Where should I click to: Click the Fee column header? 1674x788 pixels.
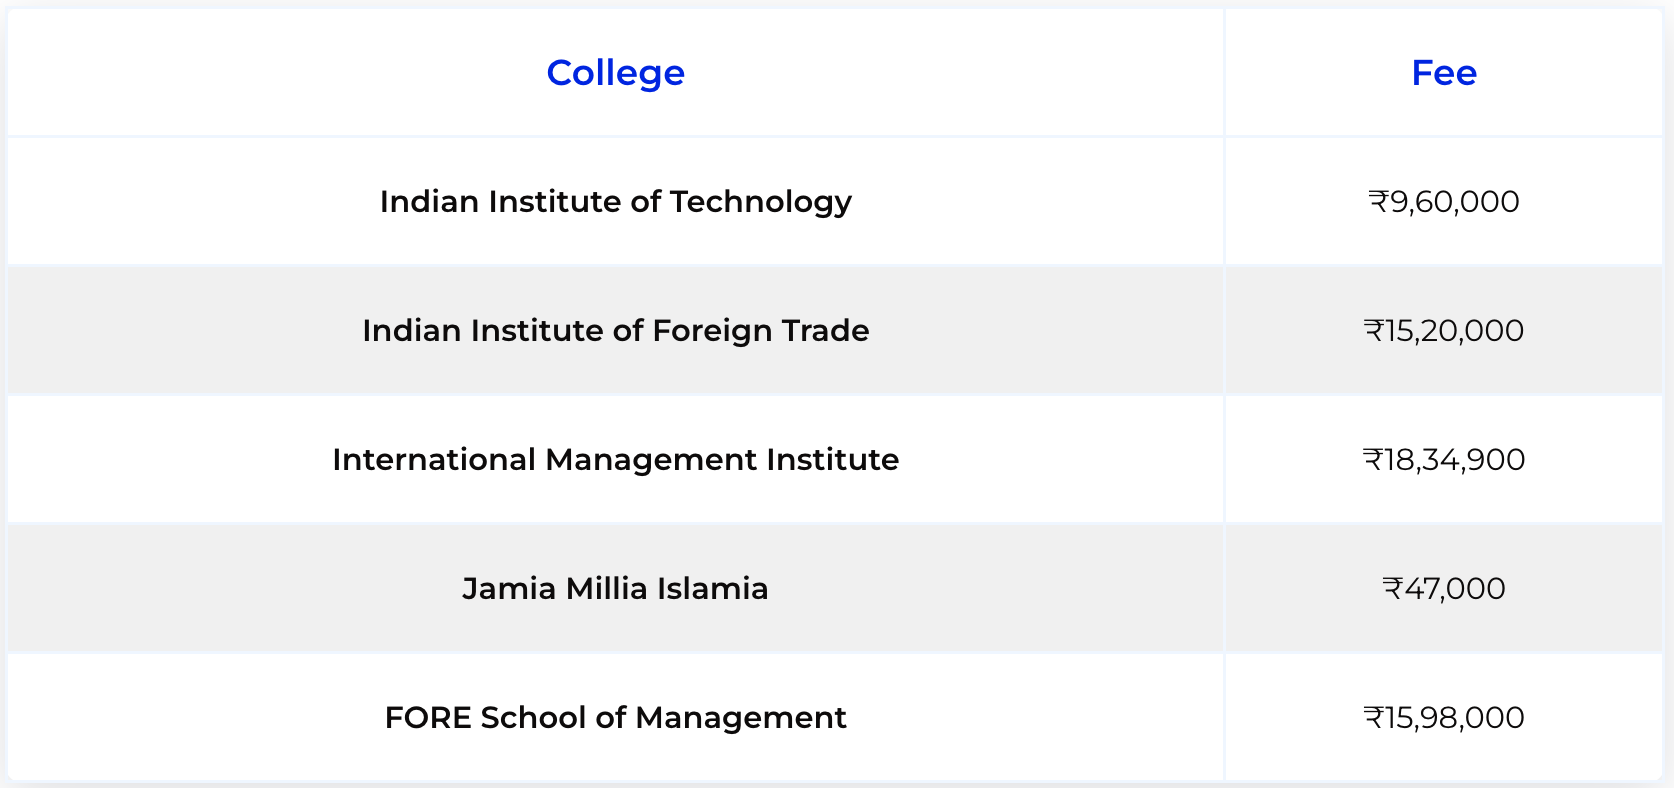coord(1444,73)
